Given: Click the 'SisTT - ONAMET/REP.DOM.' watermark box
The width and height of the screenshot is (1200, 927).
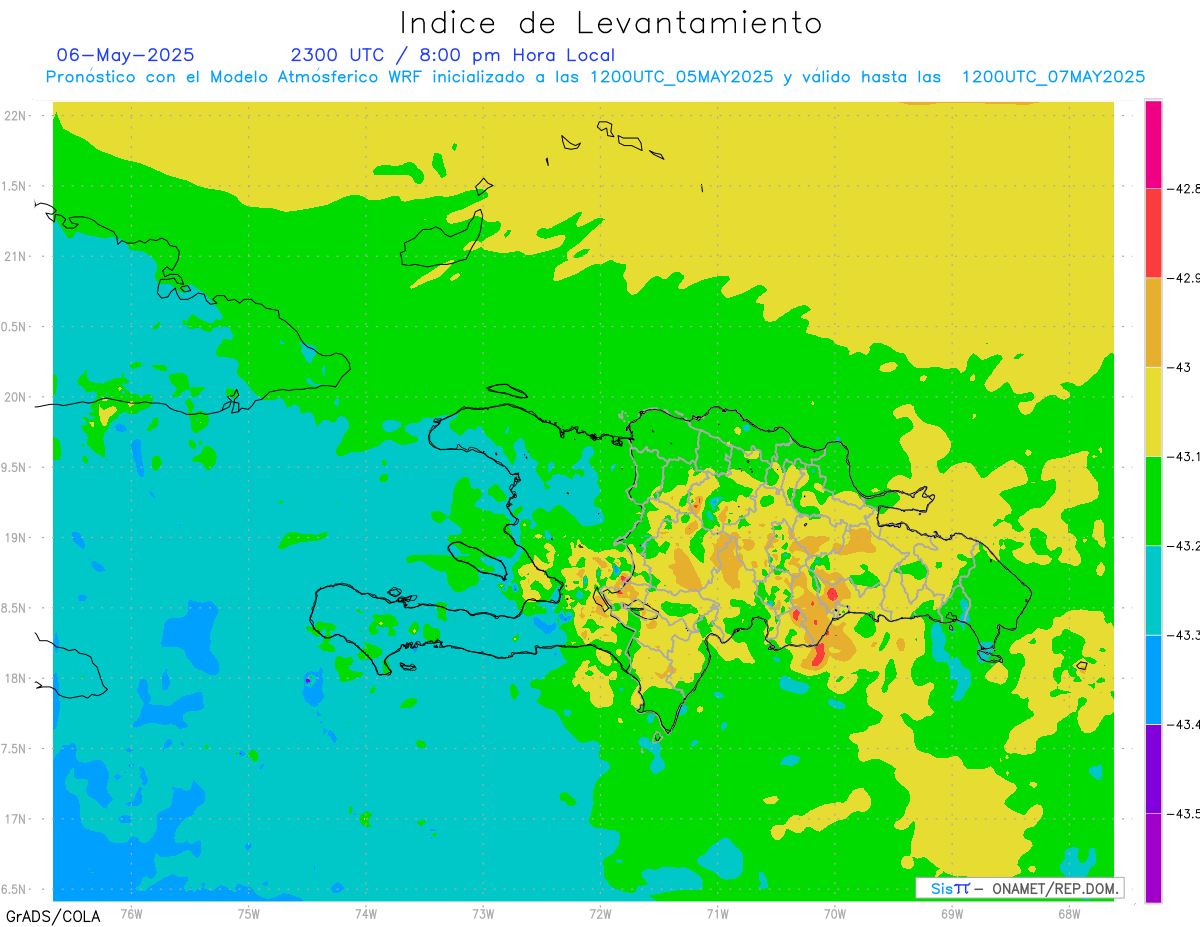Looking at the screenshot, I should (x=1020, y=888).
